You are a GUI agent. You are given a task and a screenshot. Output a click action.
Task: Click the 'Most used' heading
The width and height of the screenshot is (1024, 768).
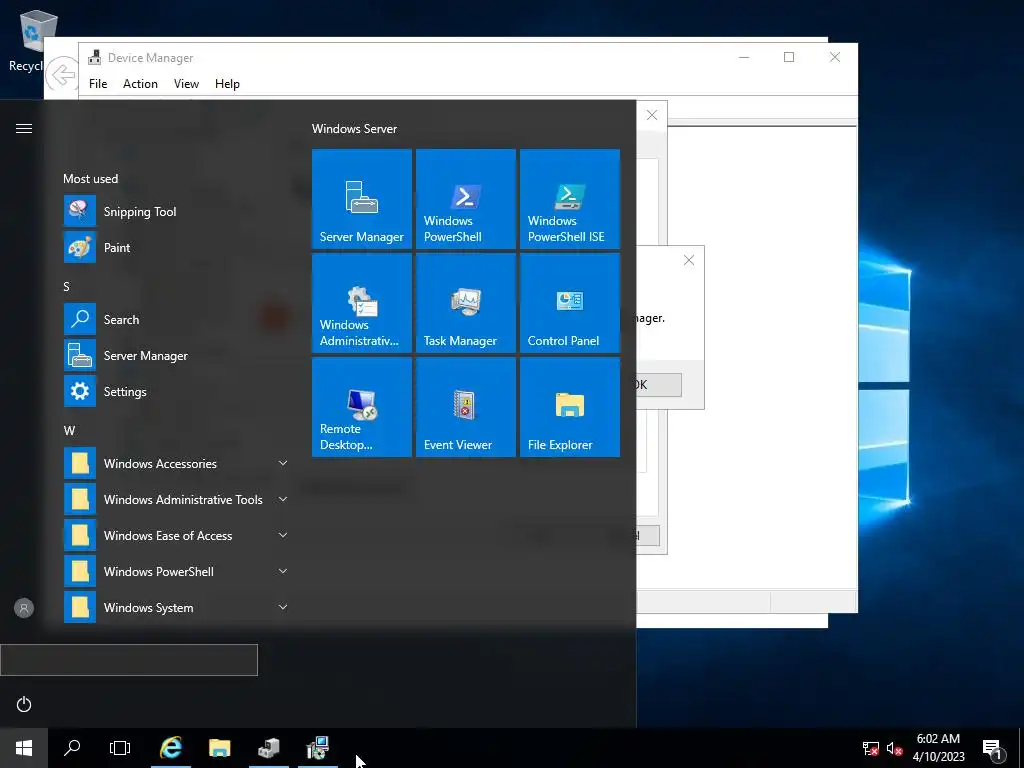(x=90, y=178)
